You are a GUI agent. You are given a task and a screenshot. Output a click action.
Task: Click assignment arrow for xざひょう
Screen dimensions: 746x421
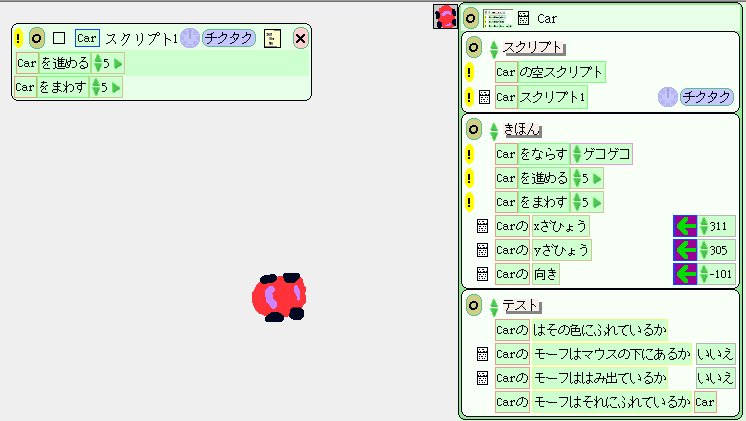coord(685,226)
